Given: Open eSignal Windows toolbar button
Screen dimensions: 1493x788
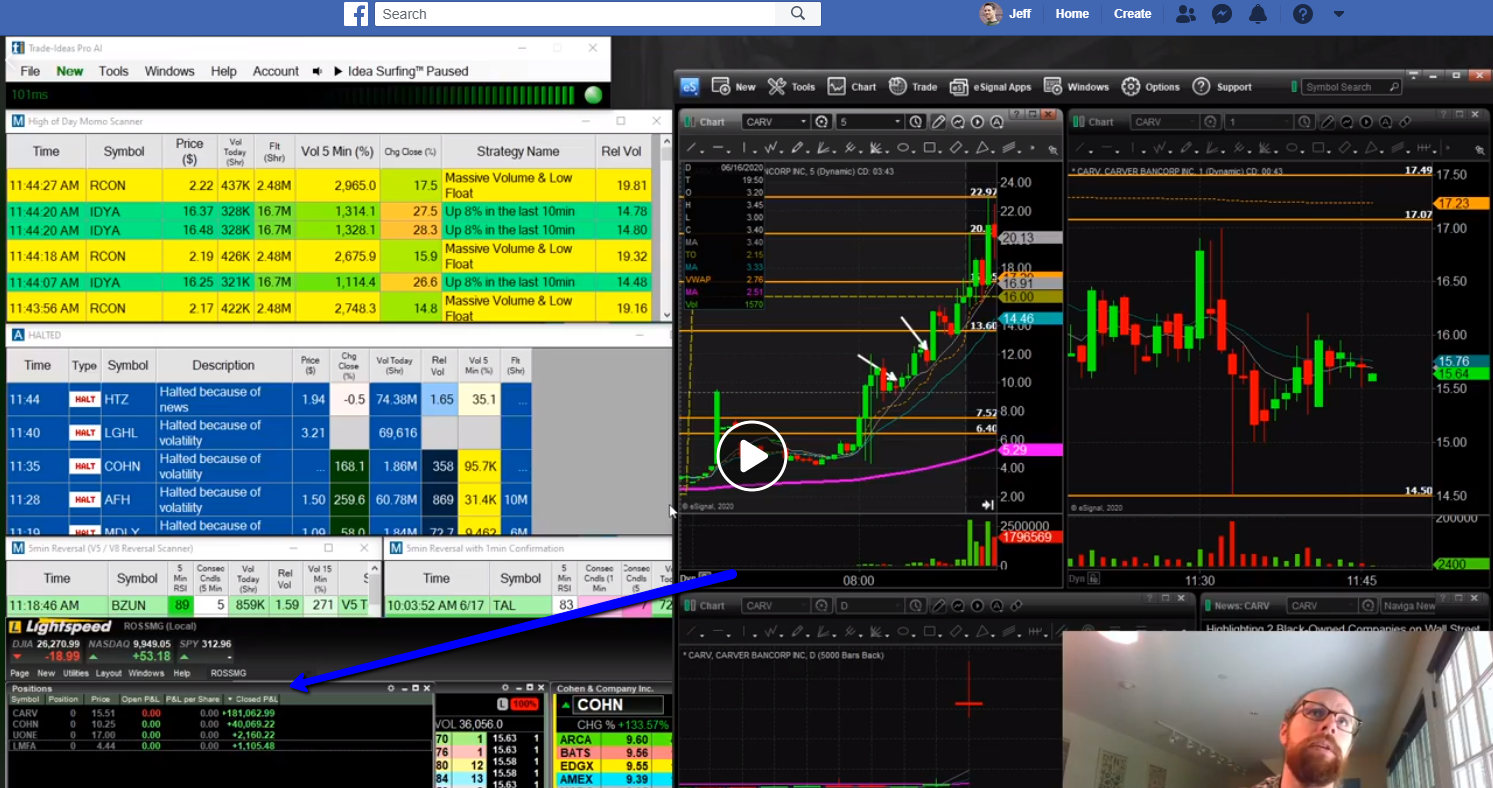Looking at the screenshot, I should 1076,87.
